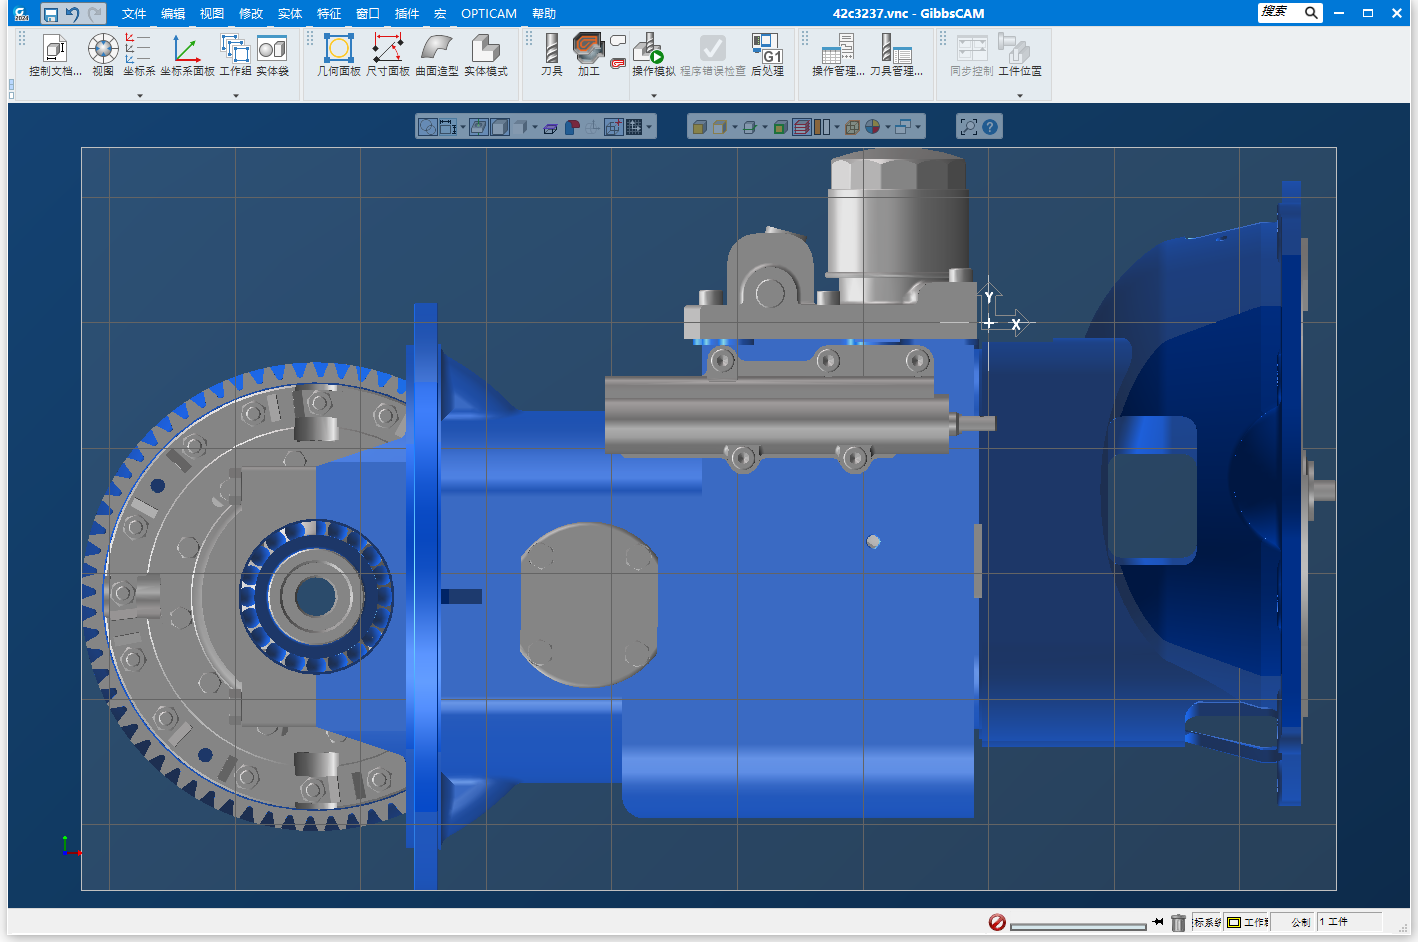Open the 特征 menu

point(329,14)
